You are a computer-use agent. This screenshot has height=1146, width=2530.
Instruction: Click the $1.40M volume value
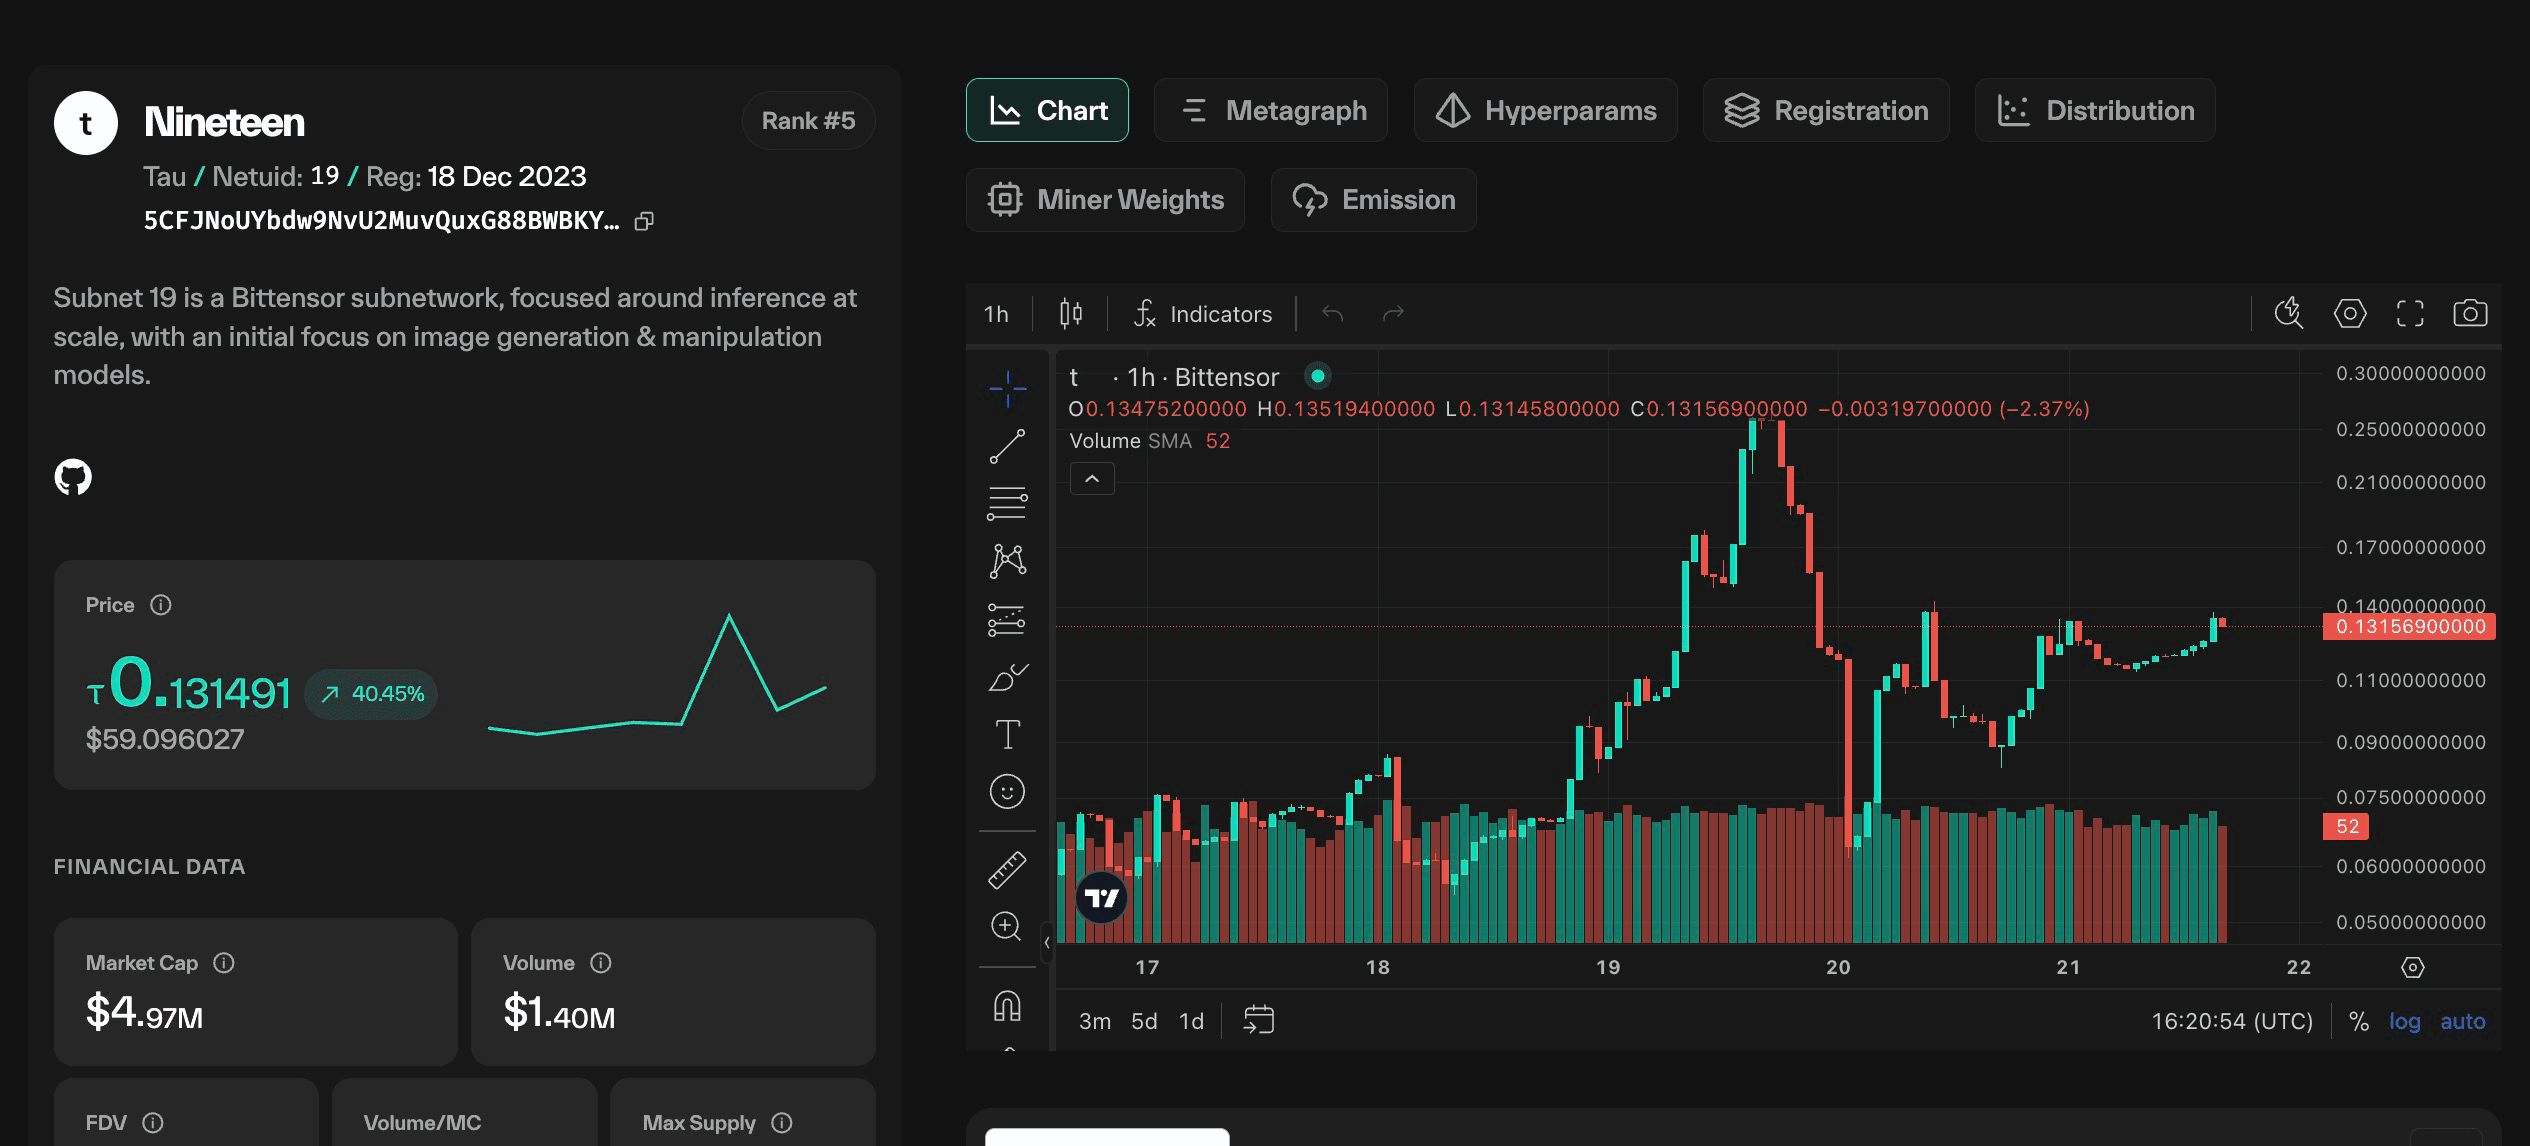click(x=559, y=1012)
